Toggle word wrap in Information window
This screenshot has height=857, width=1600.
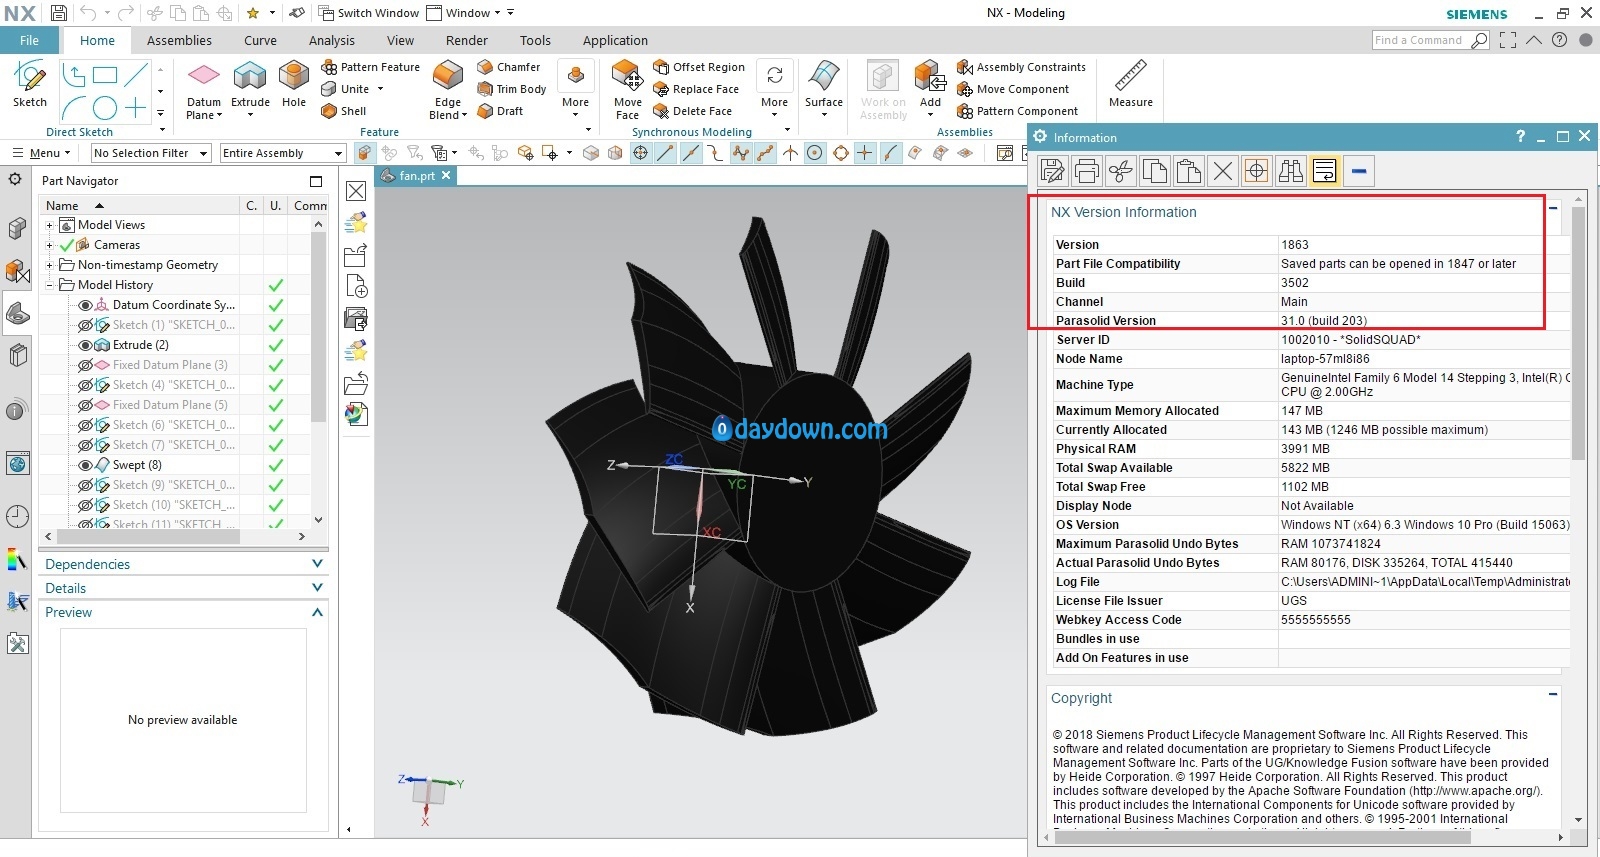pos(1325,171)
